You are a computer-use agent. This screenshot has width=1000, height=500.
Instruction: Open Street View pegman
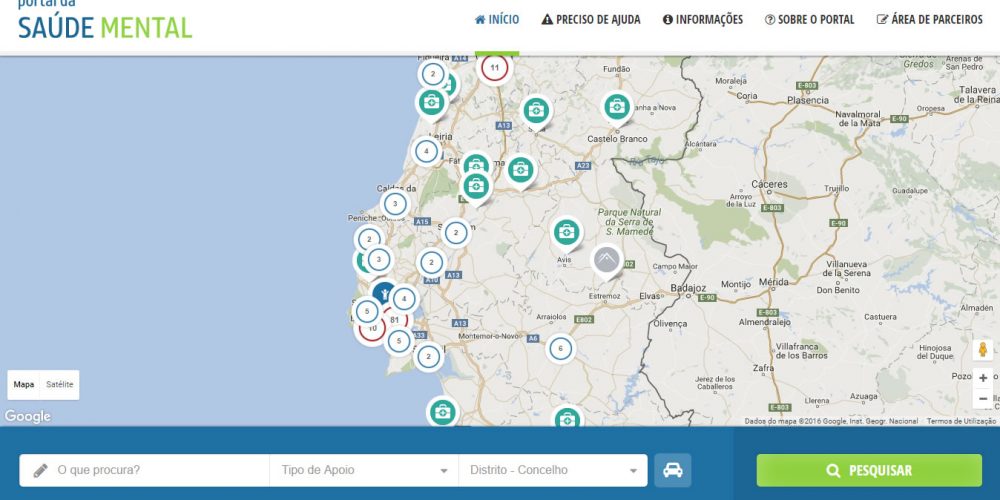click(x=983, y=349)
